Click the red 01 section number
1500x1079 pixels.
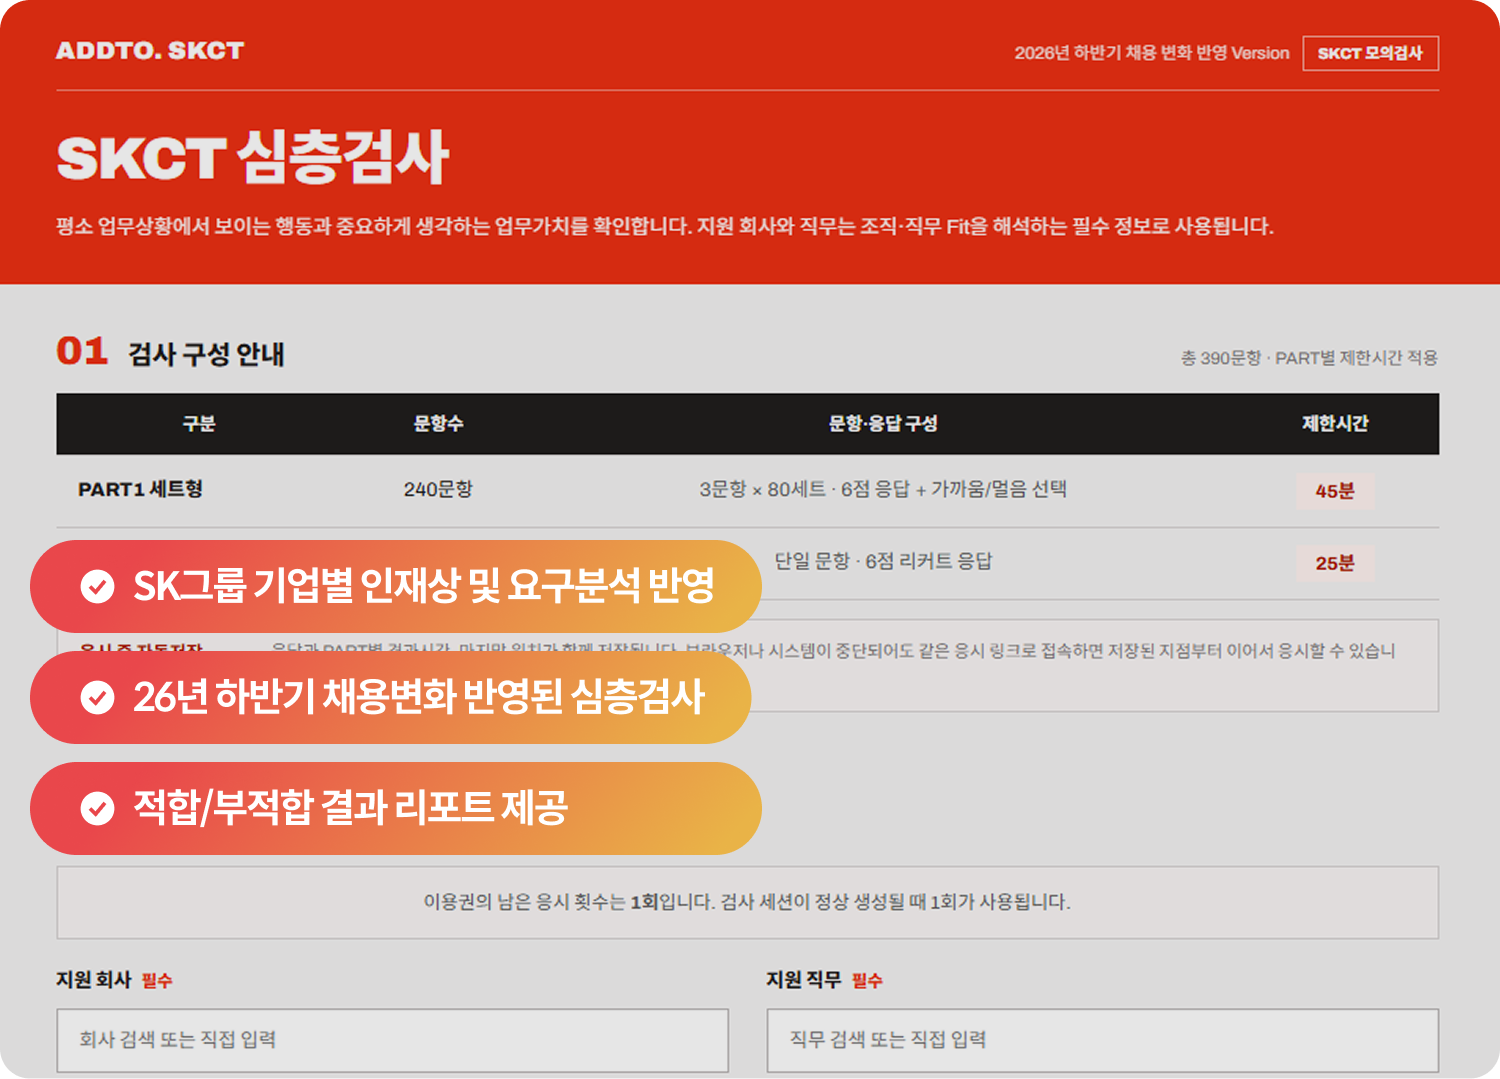[x=82, y=351]
